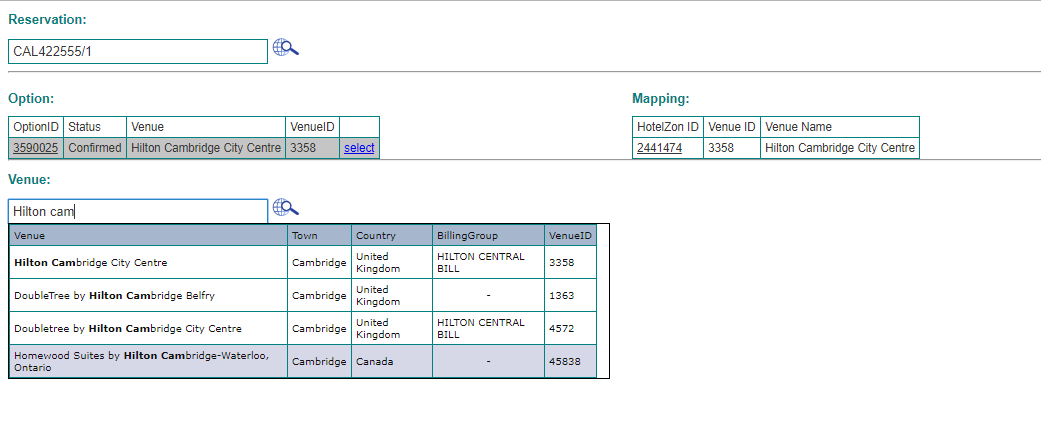Click Venue cell in Option table row
This screenshot has height=439, width=1041.
tap(206, 148)
